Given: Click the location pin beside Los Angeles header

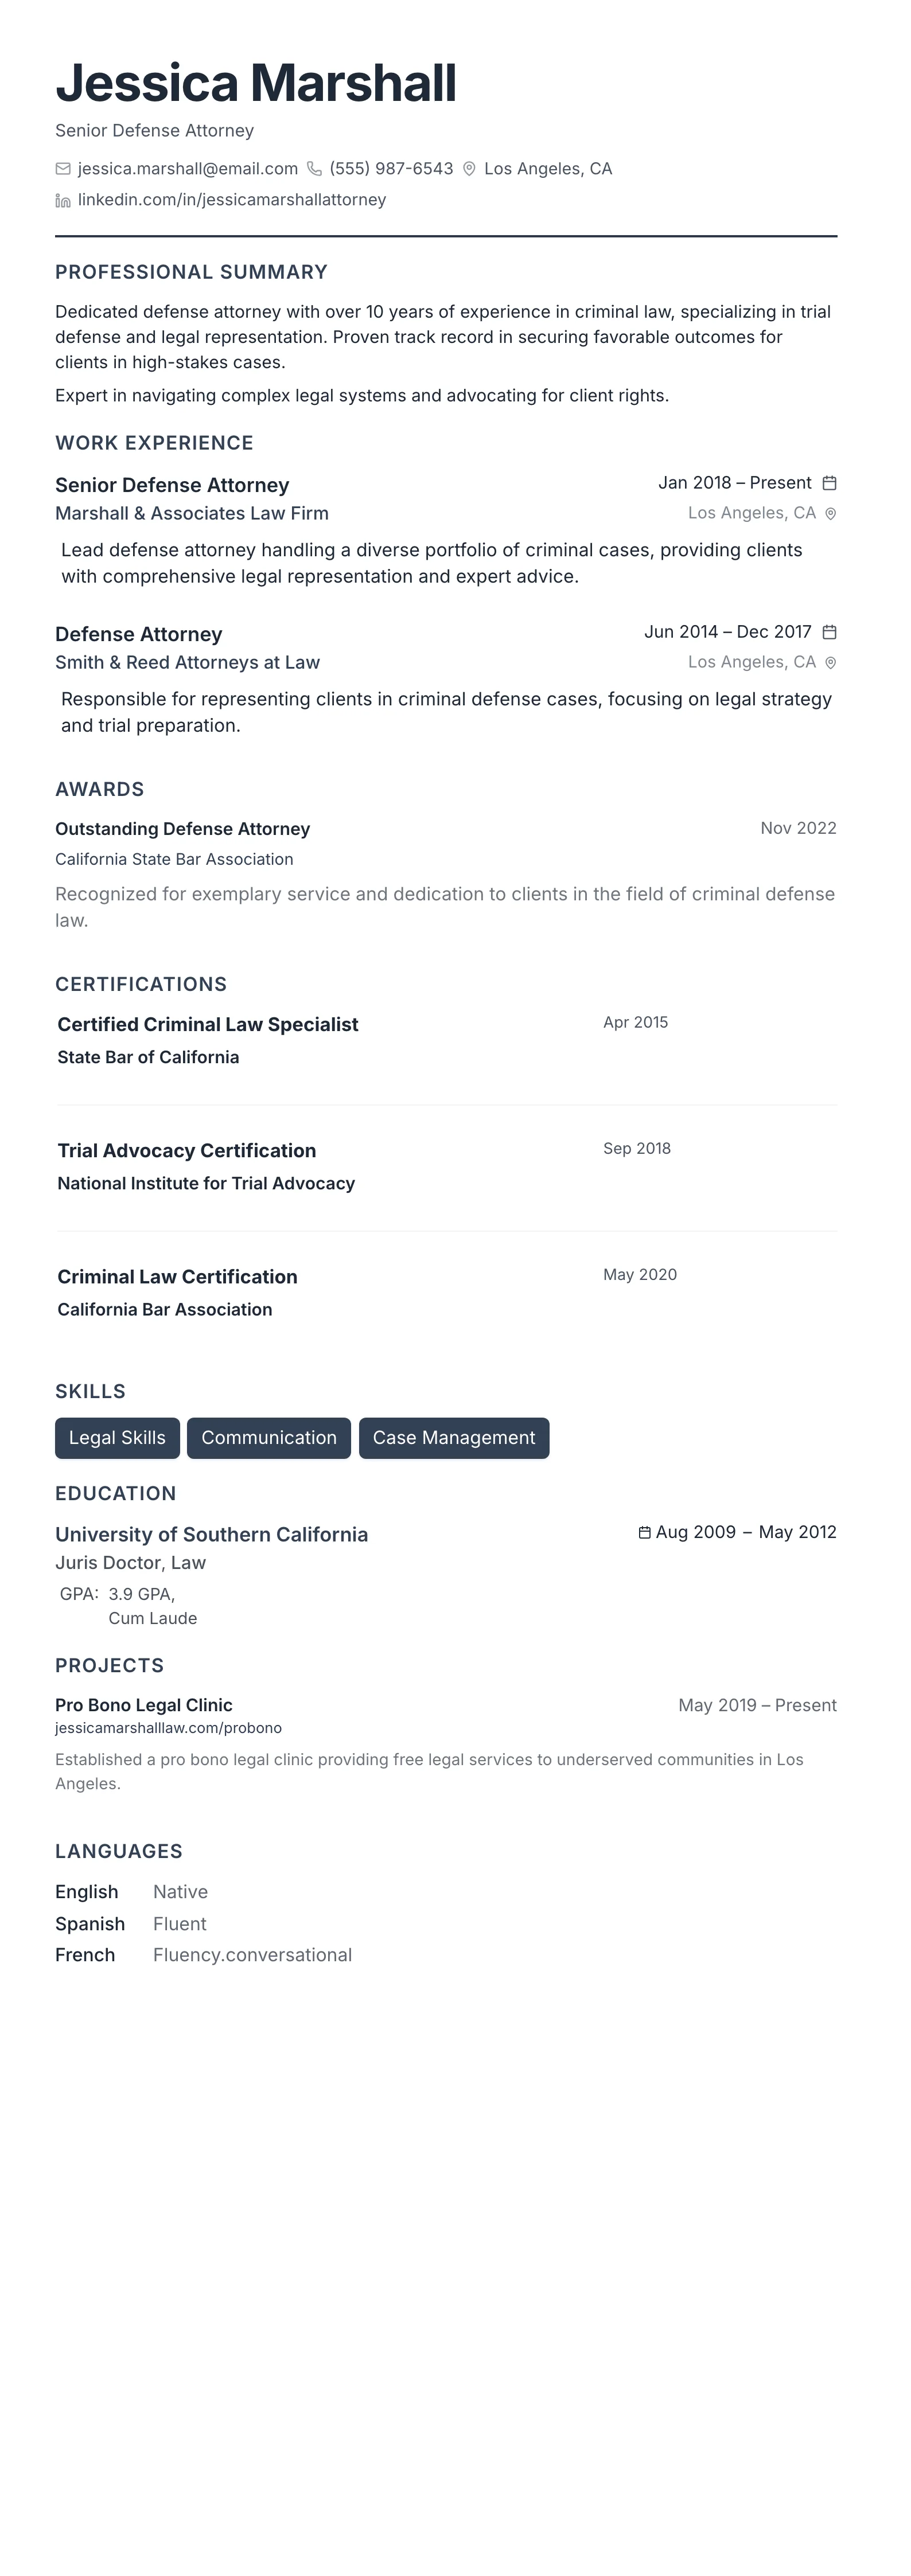Looking at the screenshot, I should [x=469, y=169].
